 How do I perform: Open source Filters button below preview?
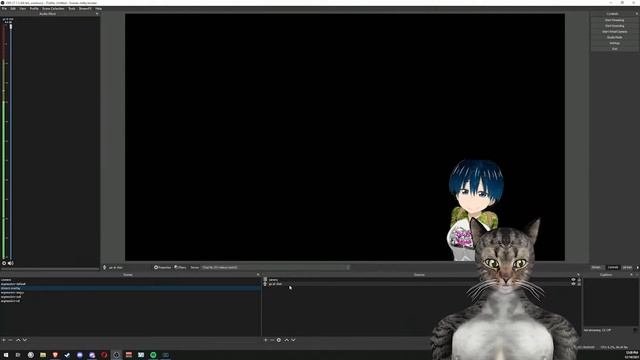(180, 267)
